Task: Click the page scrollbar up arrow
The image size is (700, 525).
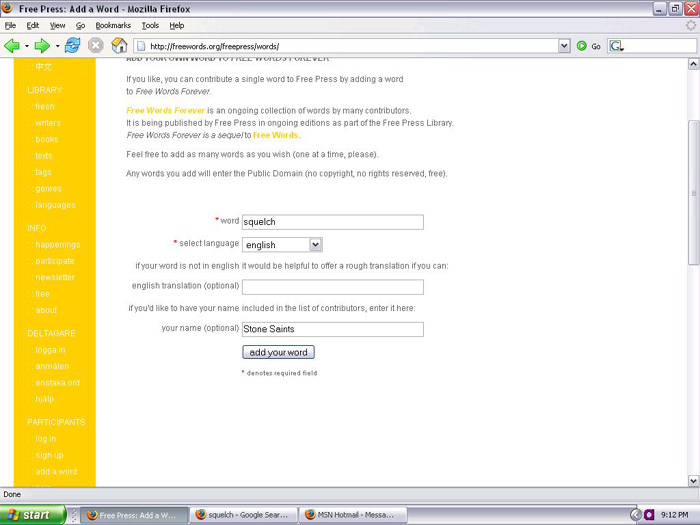Action: (x=693, y=64)
